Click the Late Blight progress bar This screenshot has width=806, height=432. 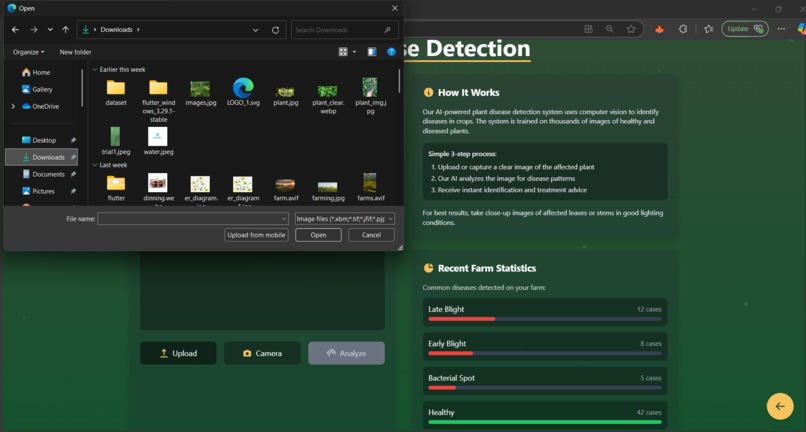[x=545, y=319]
